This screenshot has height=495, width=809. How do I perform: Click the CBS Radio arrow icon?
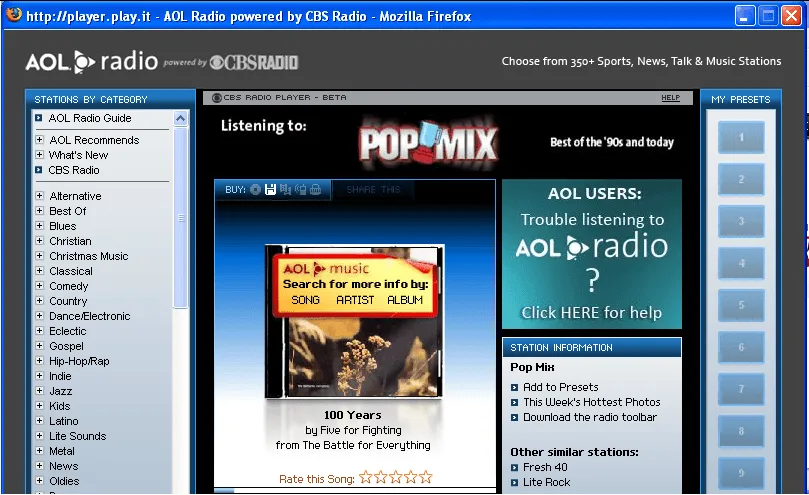pos(39,170)
